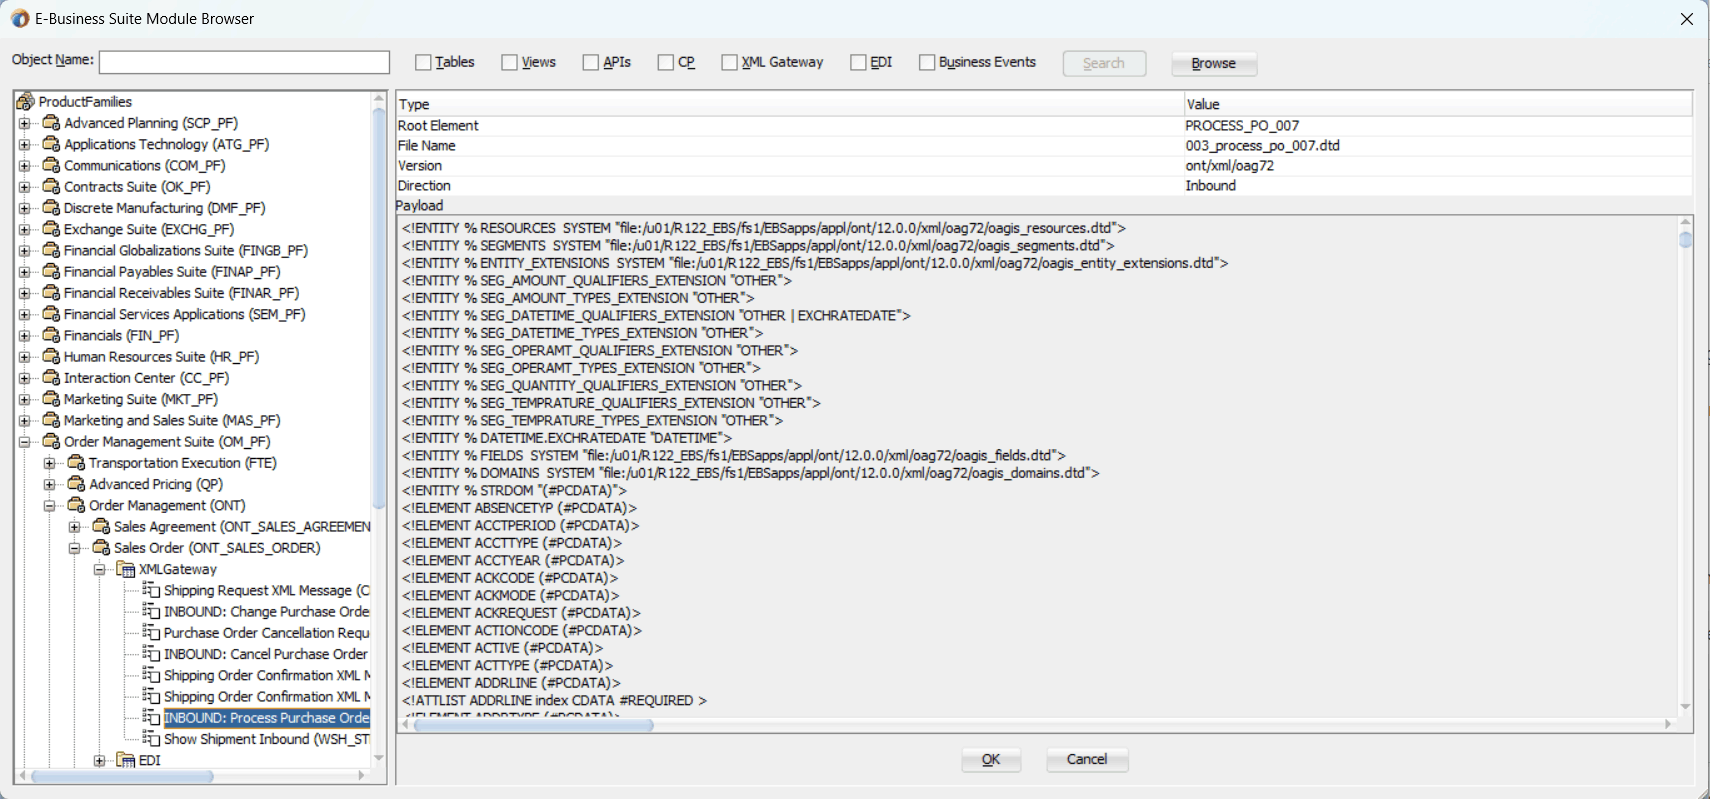Click the Advanced Planning (SCP_PF) folder icon

(51, 122)
